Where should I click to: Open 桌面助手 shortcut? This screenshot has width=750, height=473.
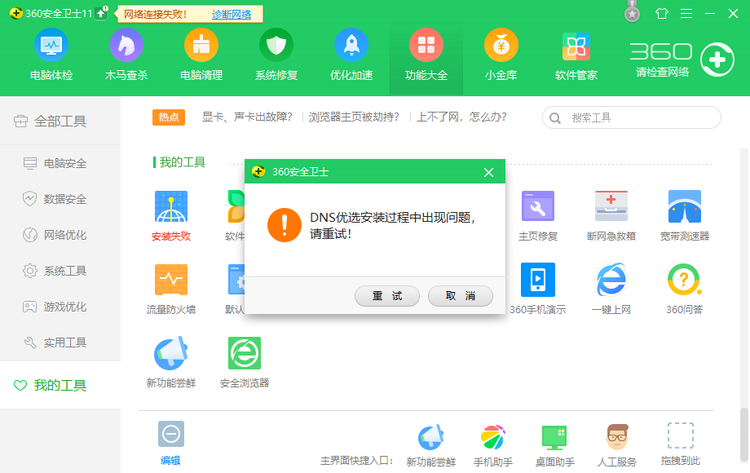pos(555,444)
